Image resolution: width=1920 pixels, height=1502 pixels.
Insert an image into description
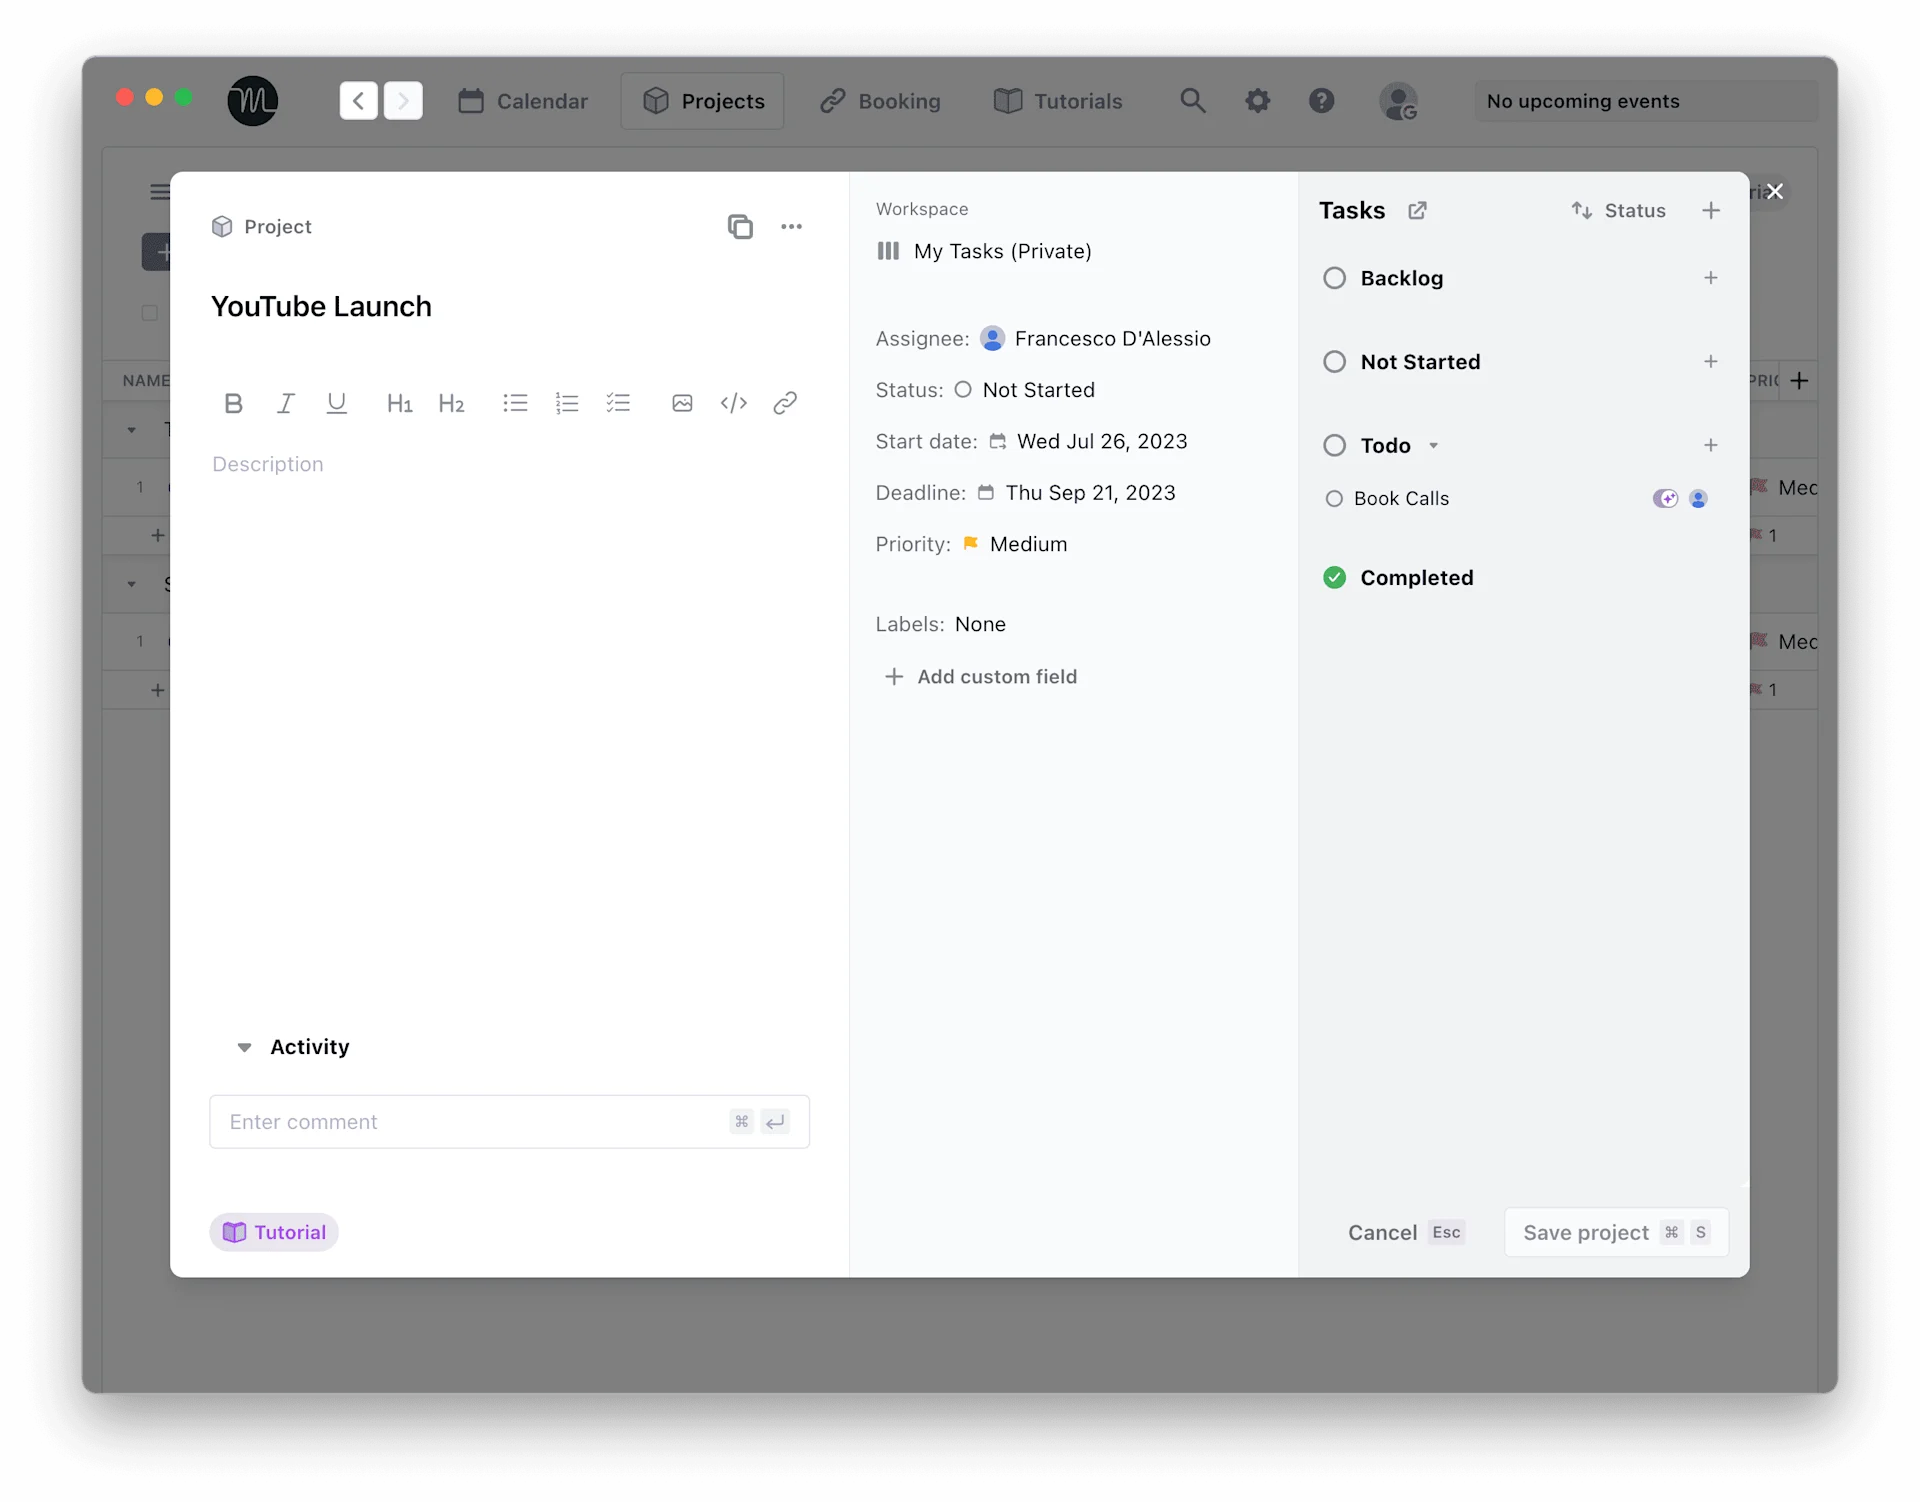click(x=682, y=403)
